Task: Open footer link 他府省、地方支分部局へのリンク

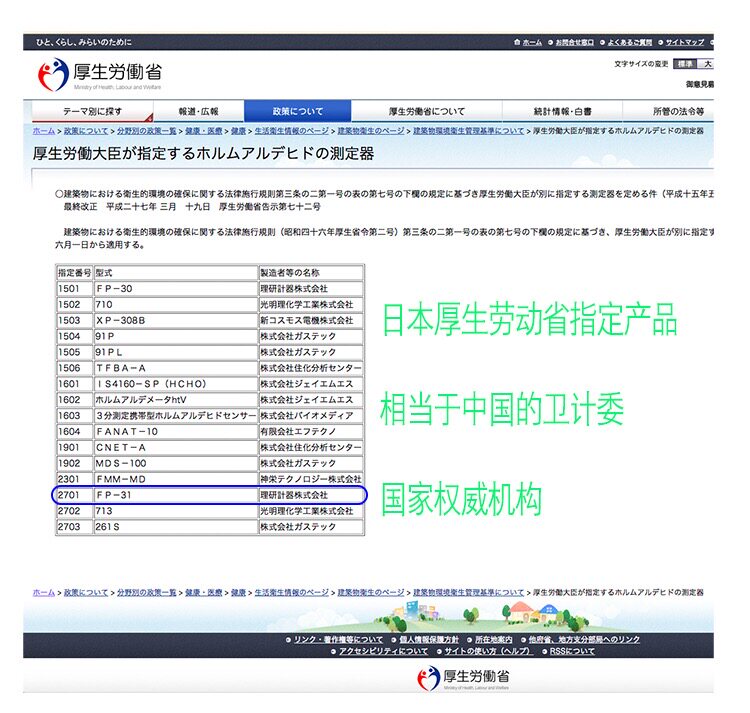Action: point(584,640)
